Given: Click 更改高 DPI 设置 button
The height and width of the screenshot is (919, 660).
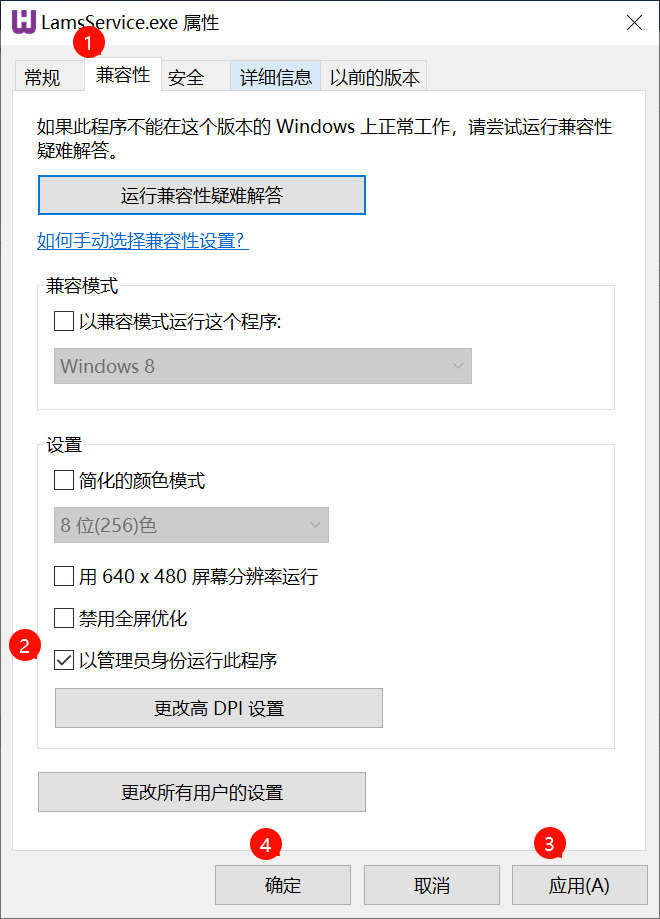Looking at the screenshot, I should coord(218,708).
